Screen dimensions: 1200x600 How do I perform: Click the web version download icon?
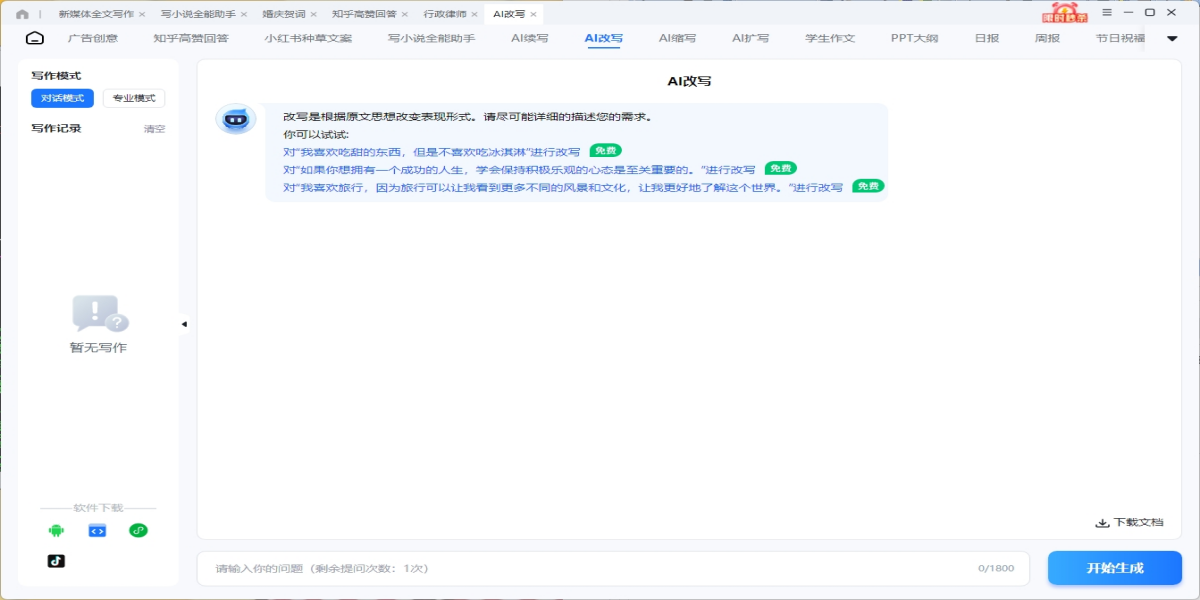[x=97, y=530]
